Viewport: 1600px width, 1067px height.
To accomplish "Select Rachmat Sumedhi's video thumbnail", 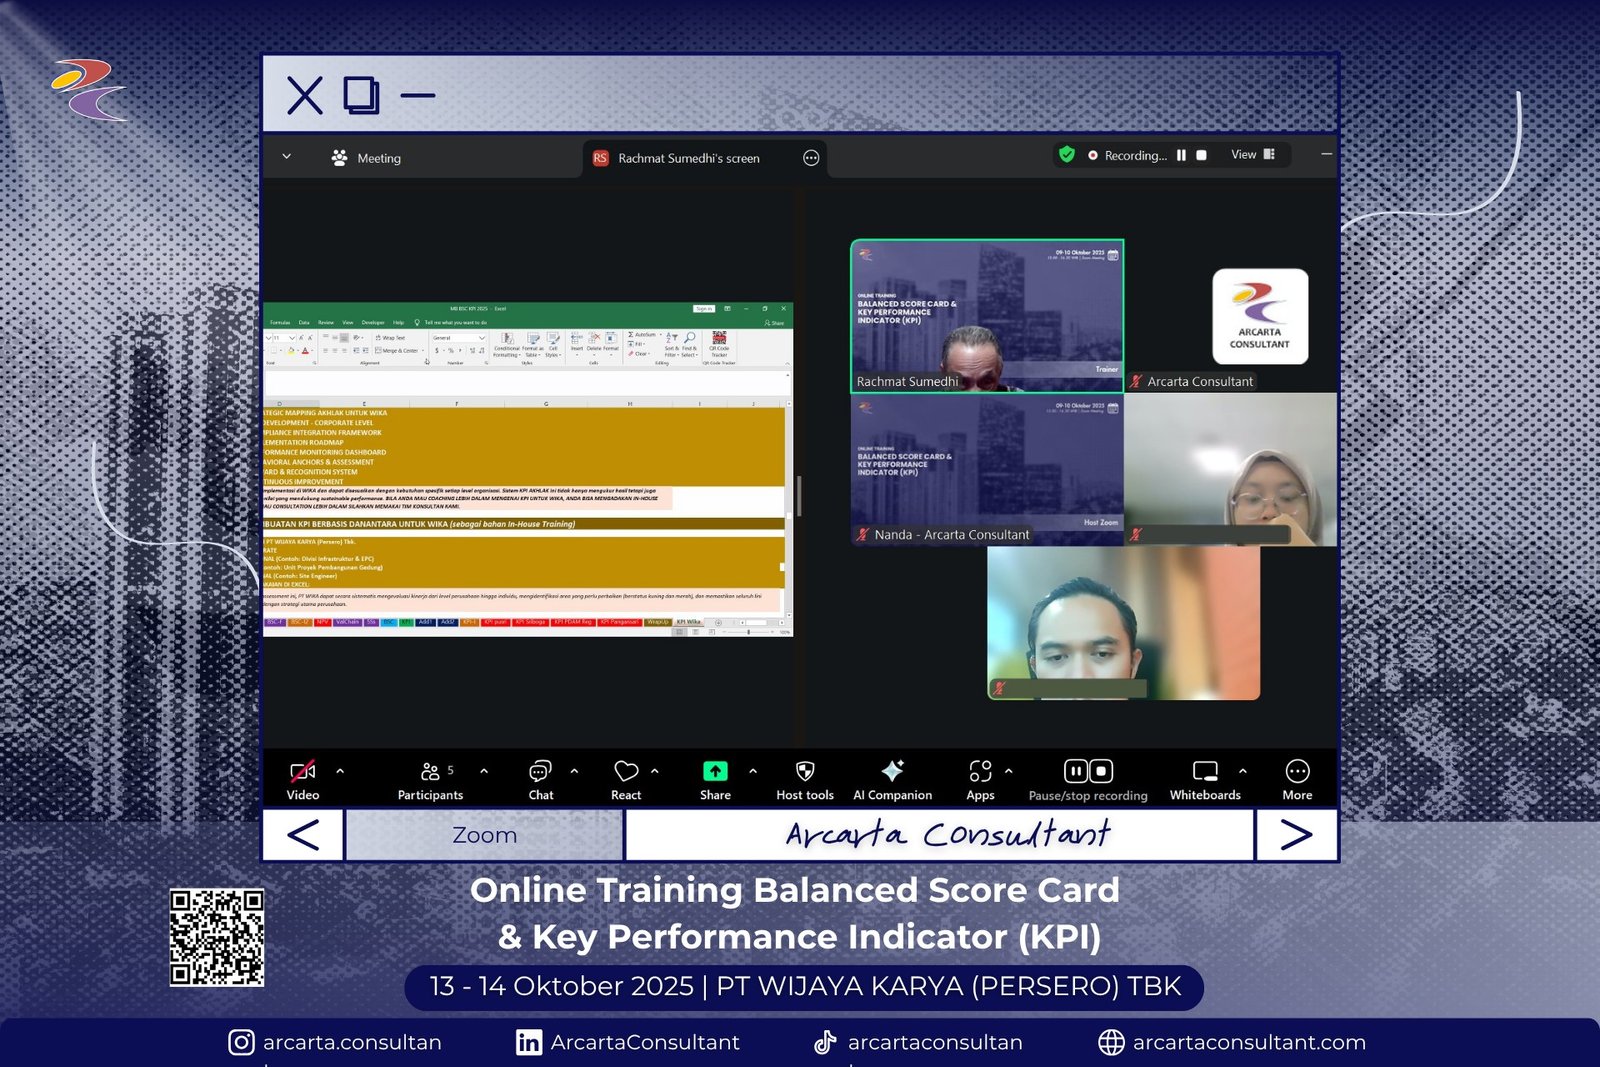I will tap(987, 316).
